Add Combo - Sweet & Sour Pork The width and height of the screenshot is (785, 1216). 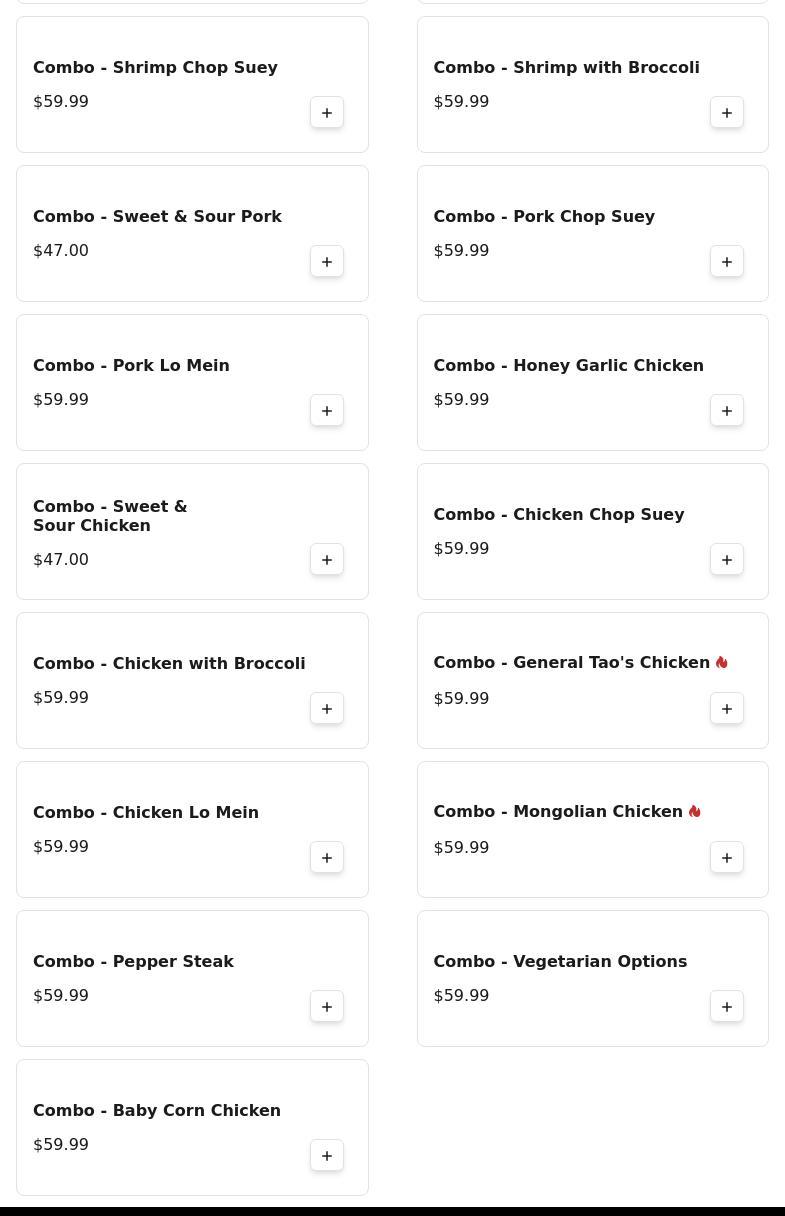[327, 262]
